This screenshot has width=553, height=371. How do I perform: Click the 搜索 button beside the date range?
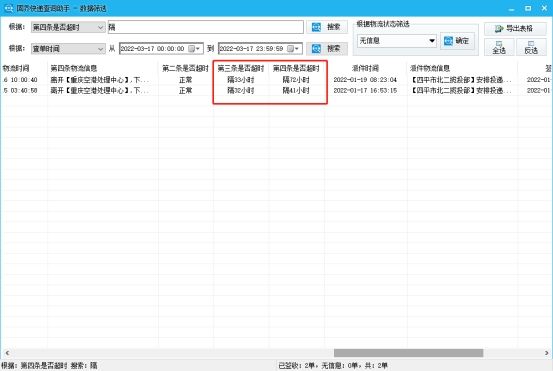click(x=327, y=49)
